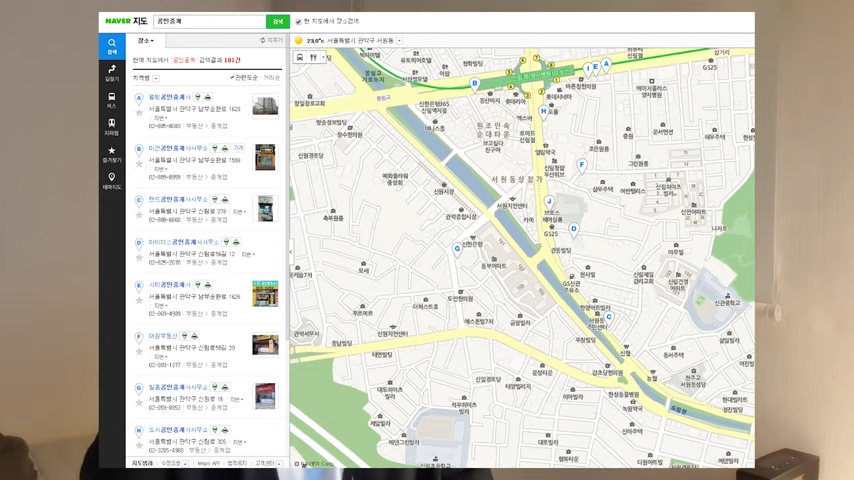854x480 pixels.
Task: Open weather location dropdown arrow
Action: 399,41
